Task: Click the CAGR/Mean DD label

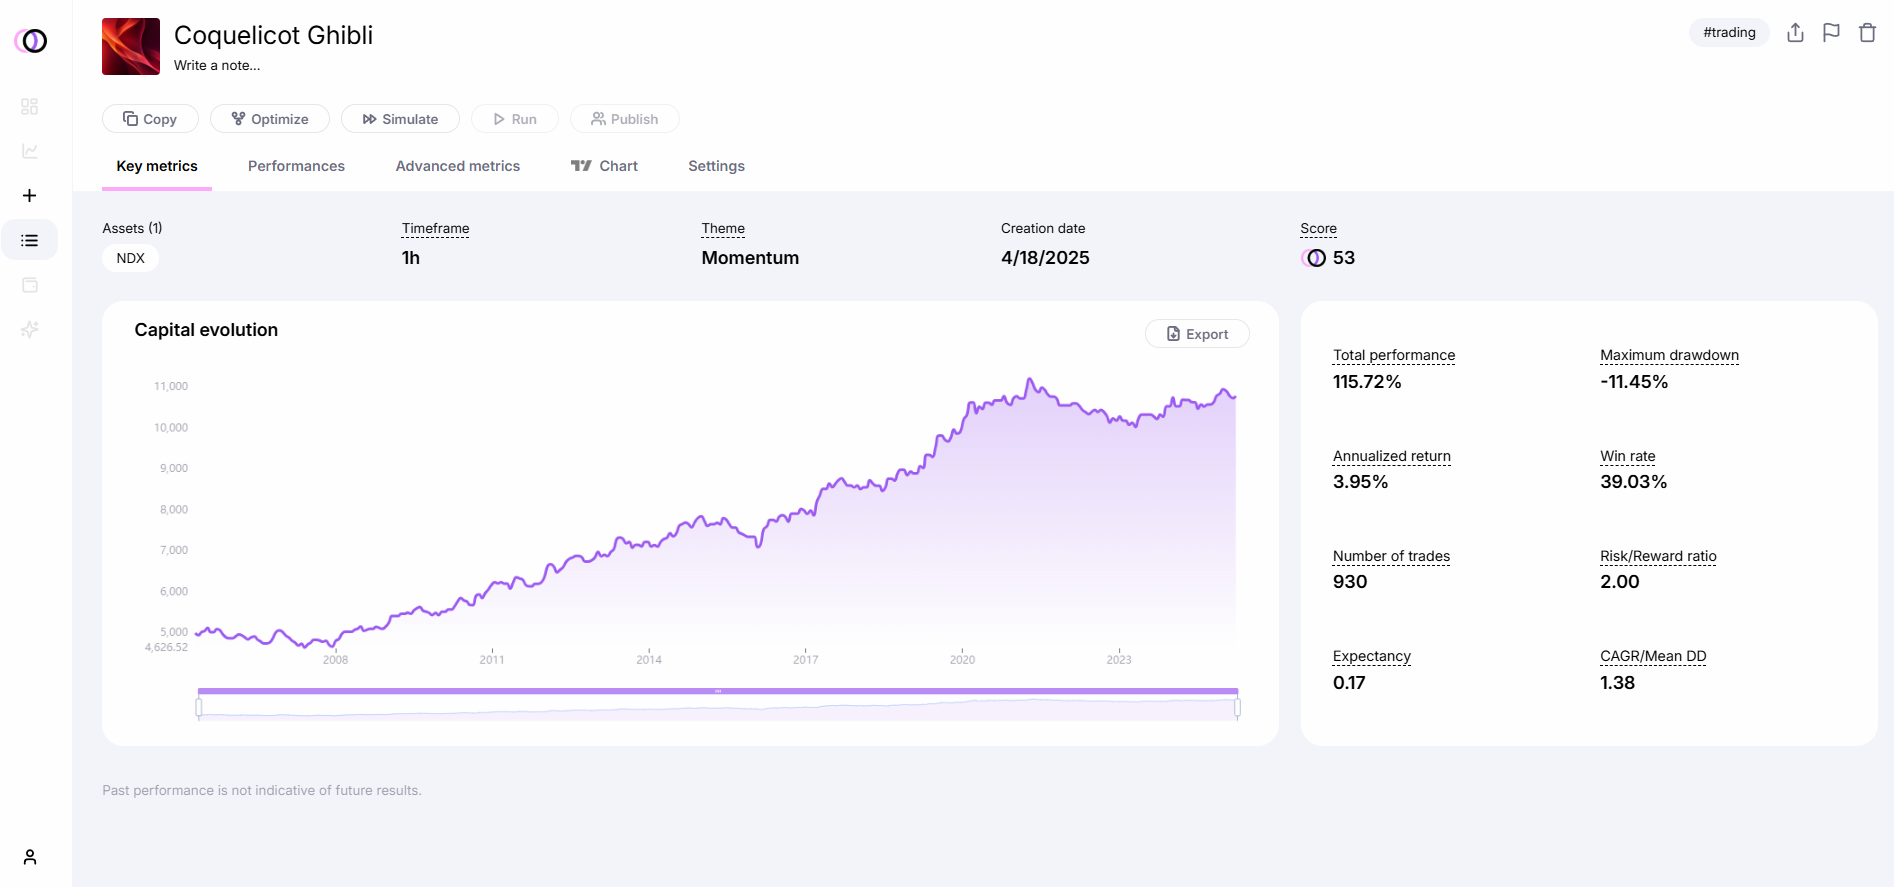Action: coord(1653,656)
